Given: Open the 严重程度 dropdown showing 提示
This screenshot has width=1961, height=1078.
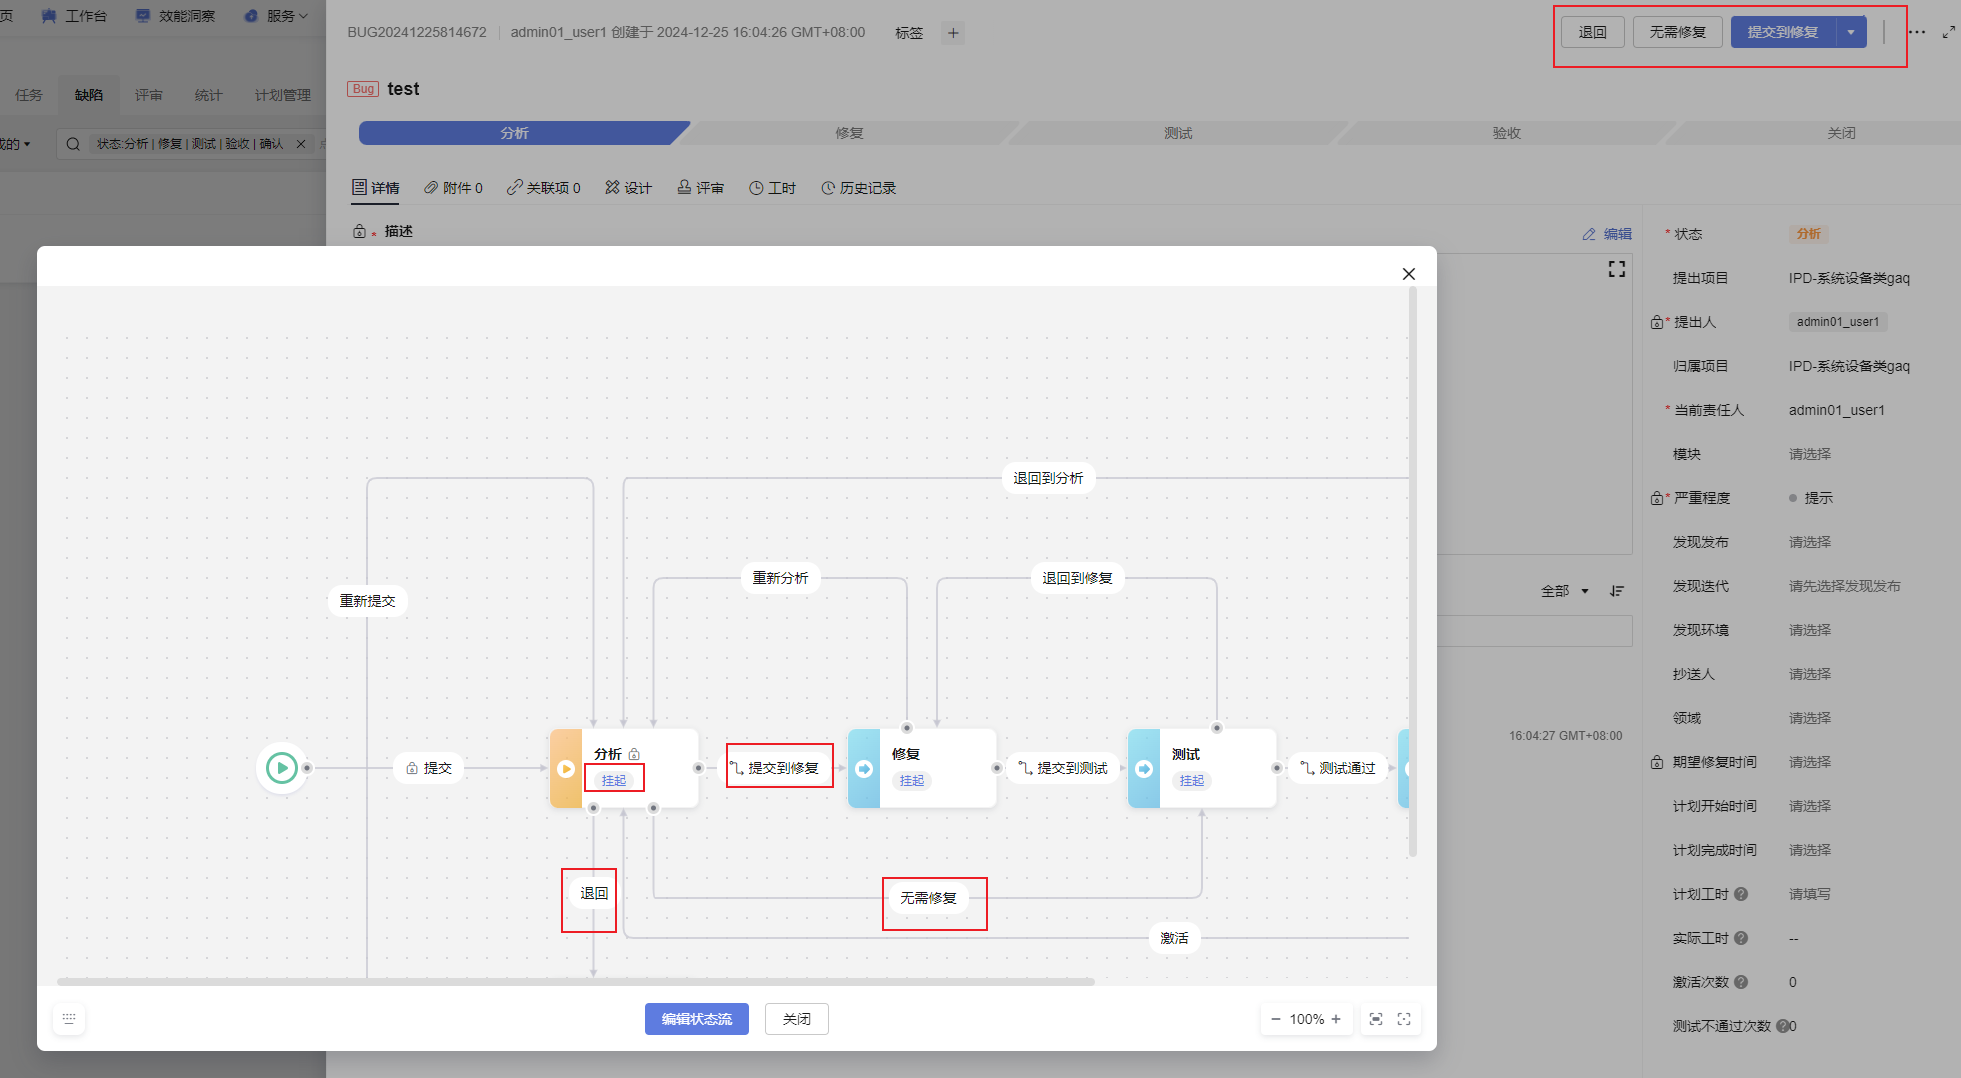Looking at the screenshot, I should coord(1811,498).
